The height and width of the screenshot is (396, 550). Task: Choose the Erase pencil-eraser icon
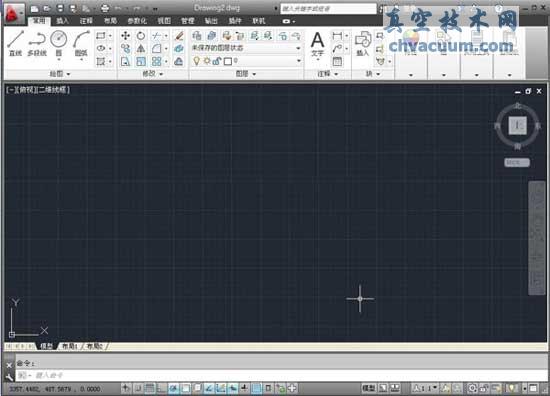pos(179,35)
